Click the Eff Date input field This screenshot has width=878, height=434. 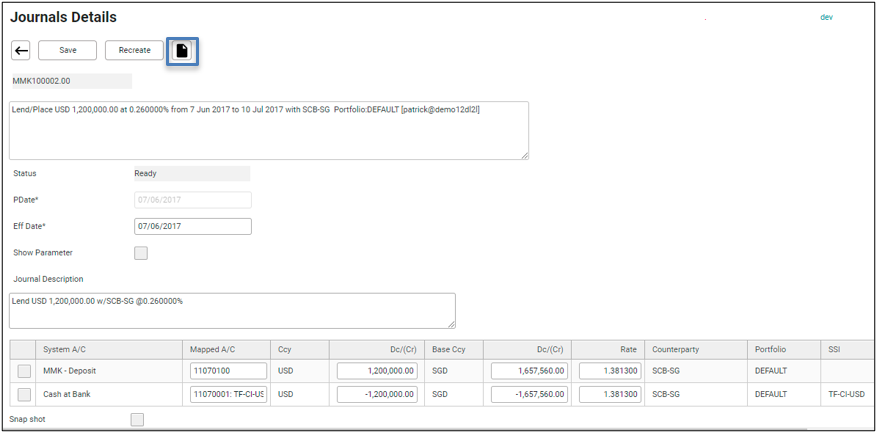click(192, 227)
